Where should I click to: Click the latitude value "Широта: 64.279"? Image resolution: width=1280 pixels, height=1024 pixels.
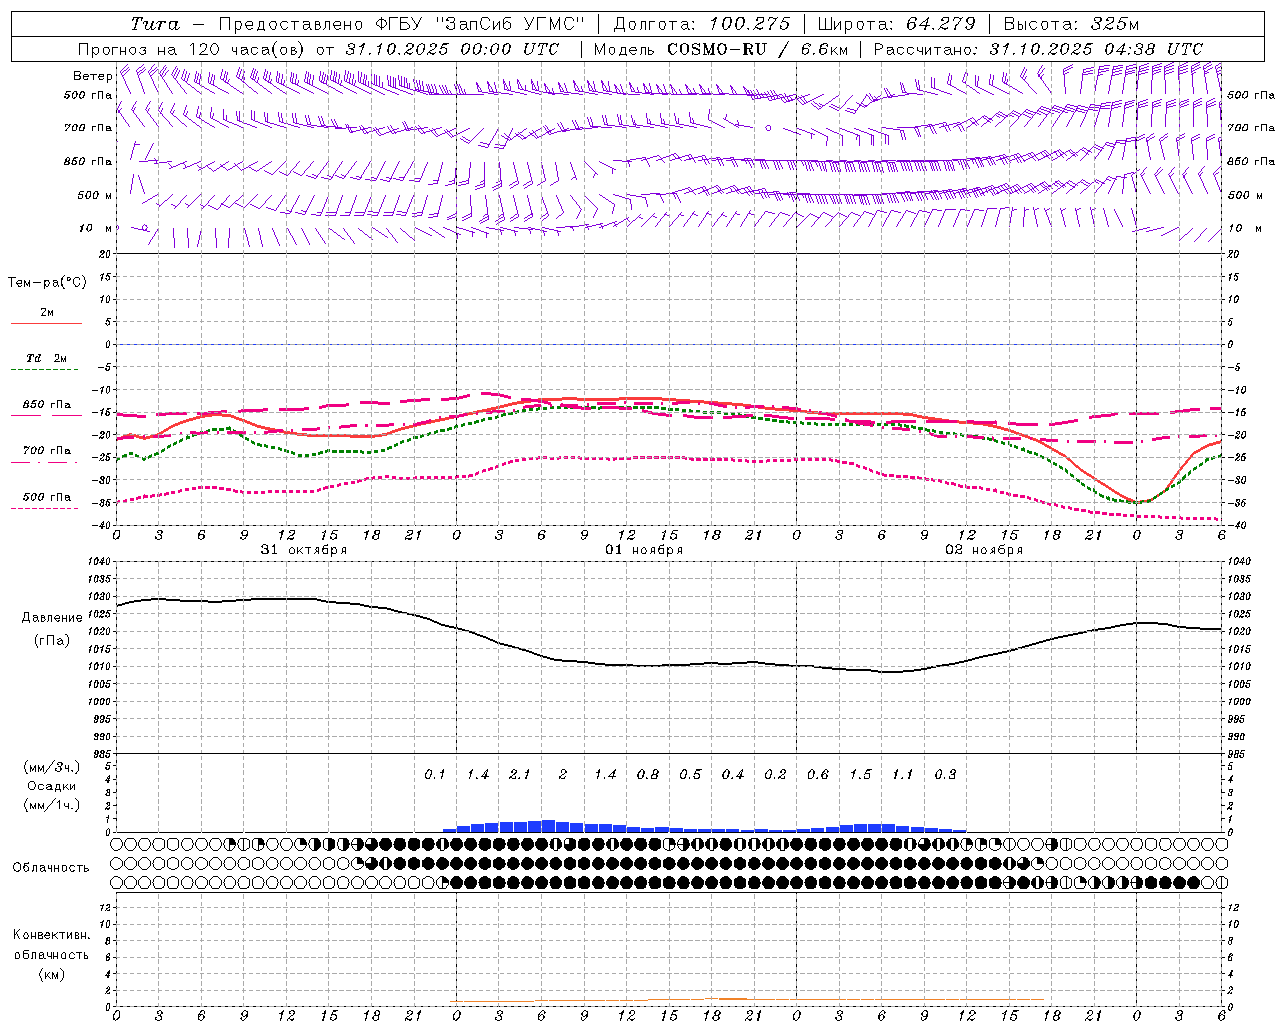tap(896, 24)
